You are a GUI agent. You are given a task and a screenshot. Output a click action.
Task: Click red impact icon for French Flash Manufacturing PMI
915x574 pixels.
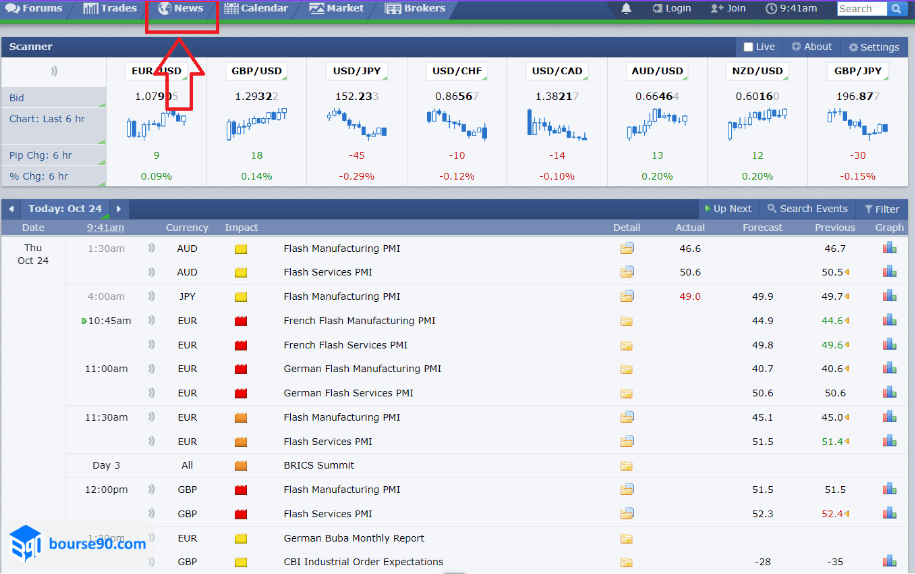(x=241, y=321)
